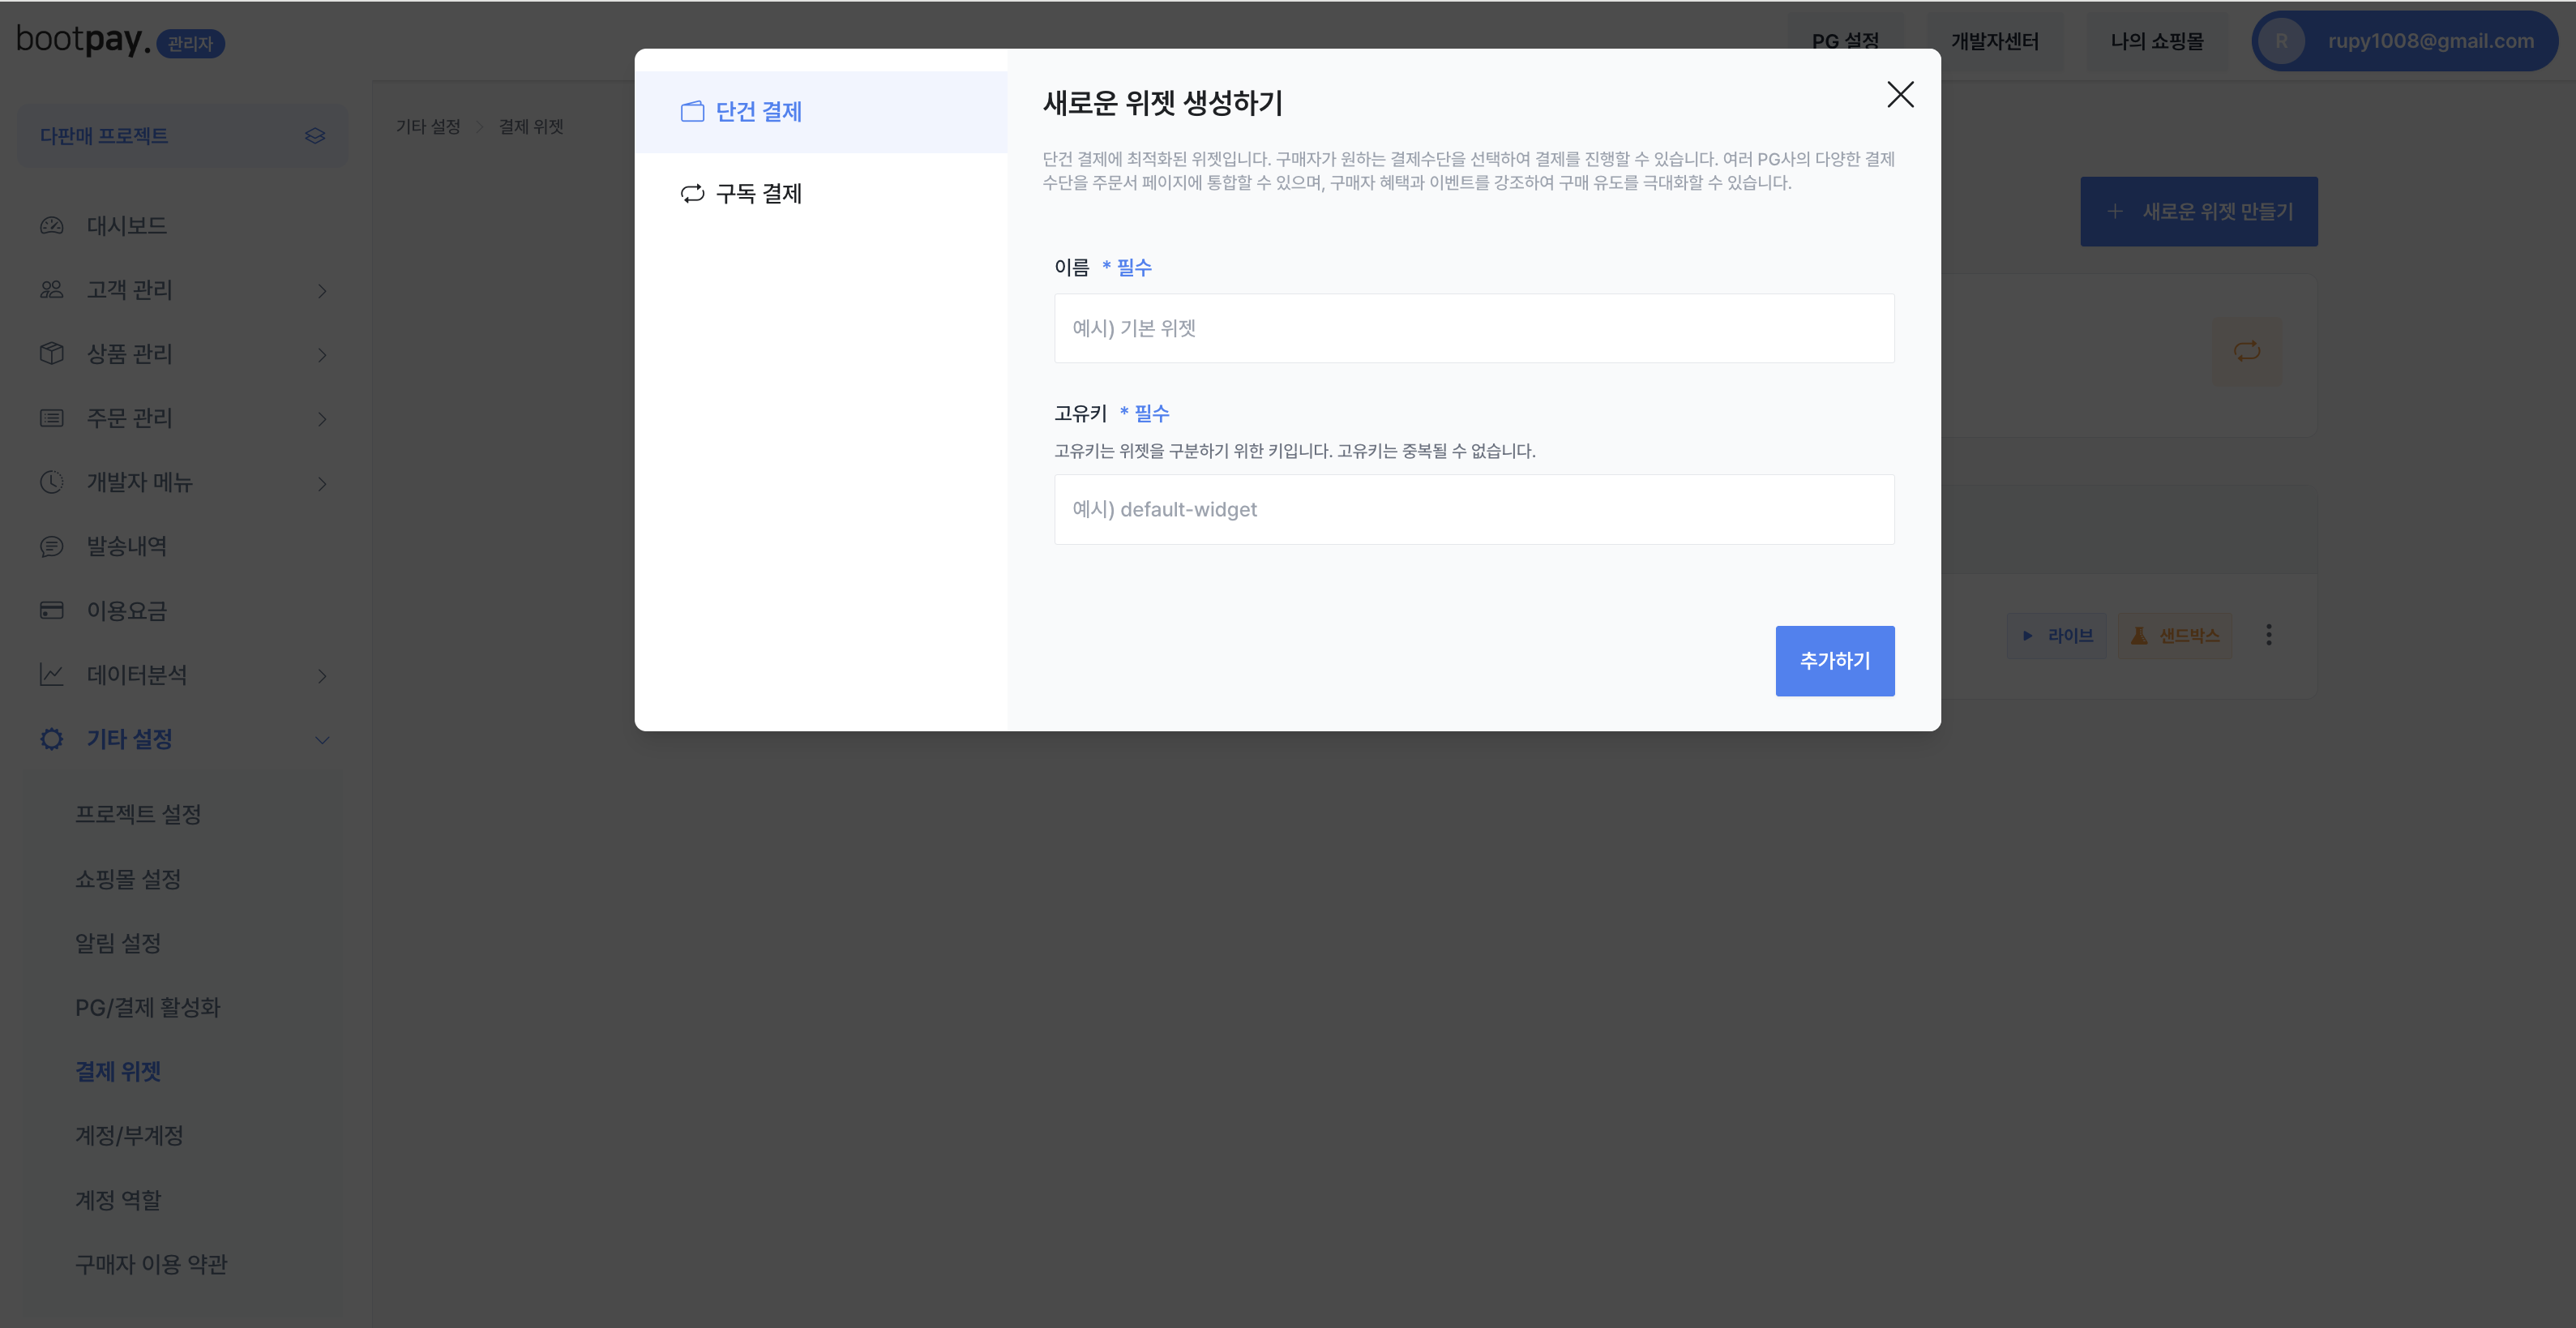Image resolution: width=2576 pixels, height=1328 pixels.
Task: Open the 이용요금 card icon
Action: [x=52, y=610]
